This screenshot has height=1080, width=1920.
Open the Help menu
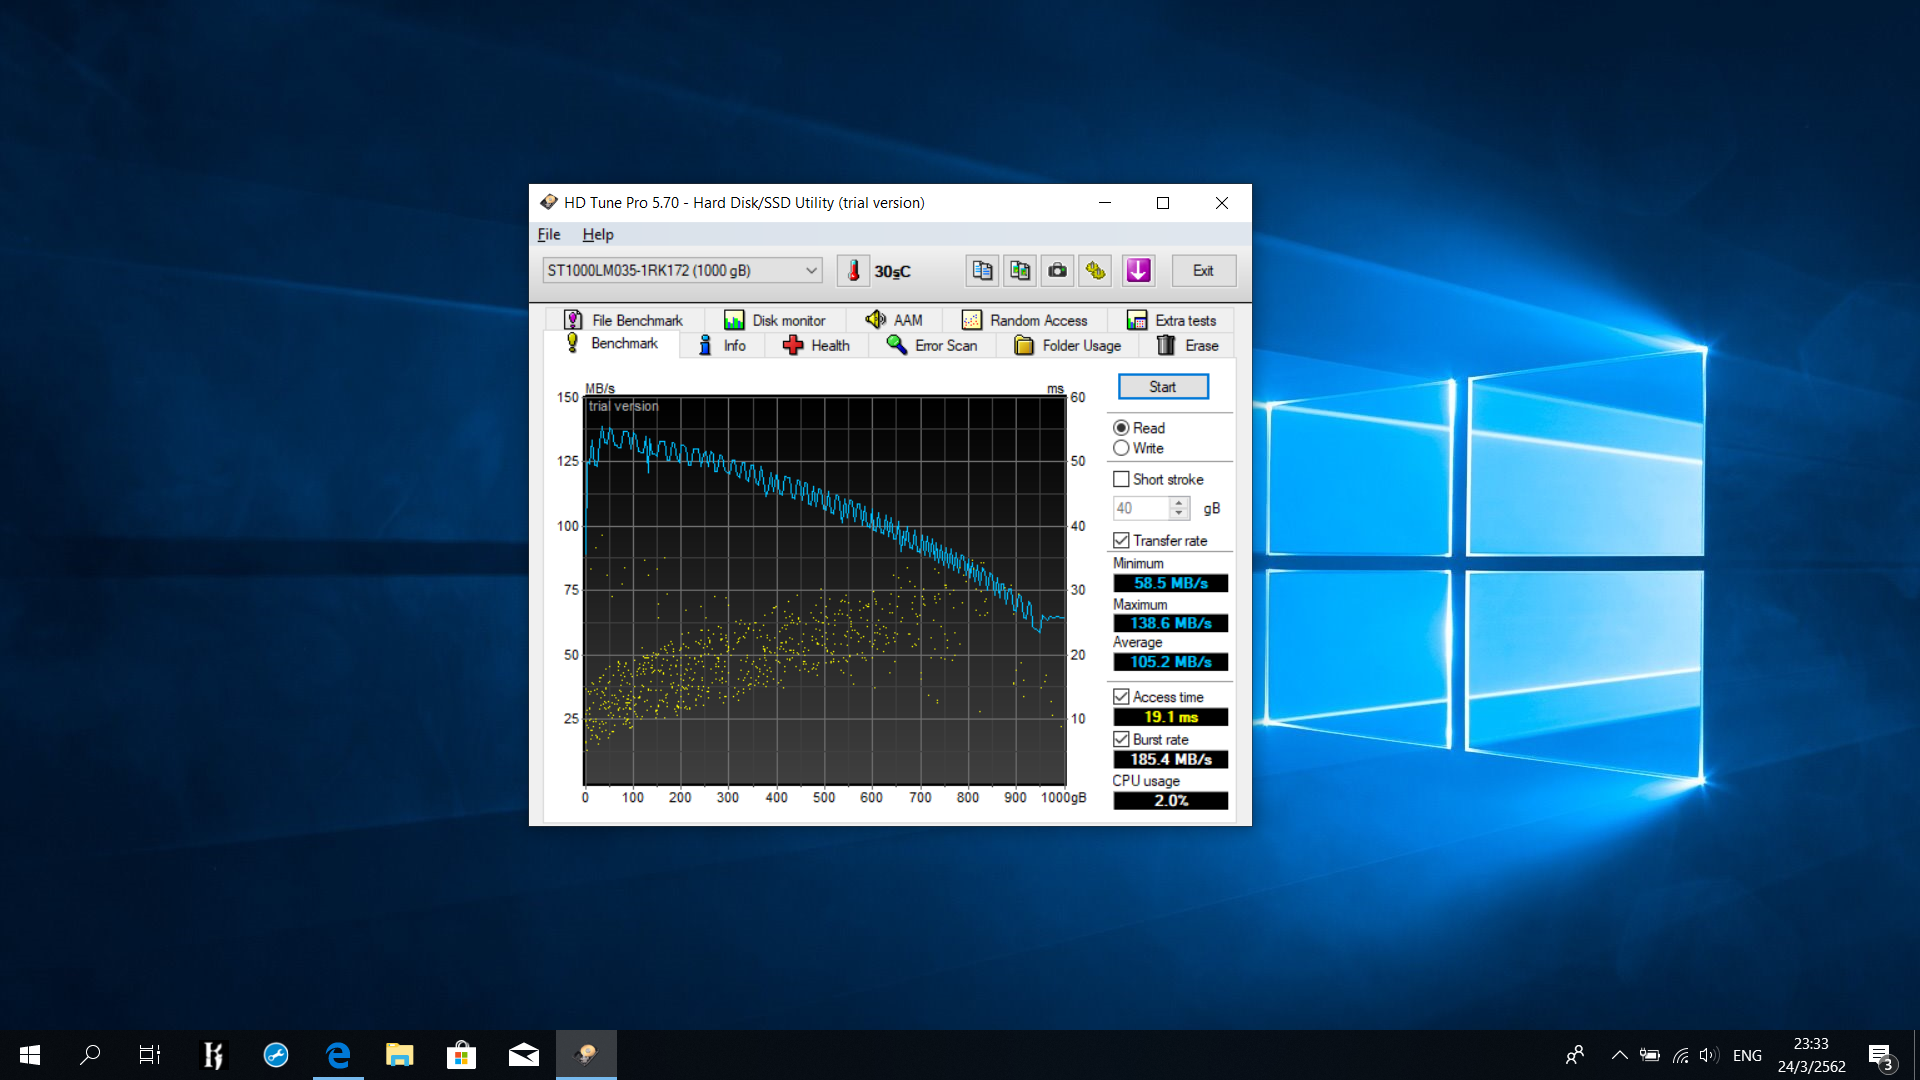pyautogui.click(x=598, y=234)
